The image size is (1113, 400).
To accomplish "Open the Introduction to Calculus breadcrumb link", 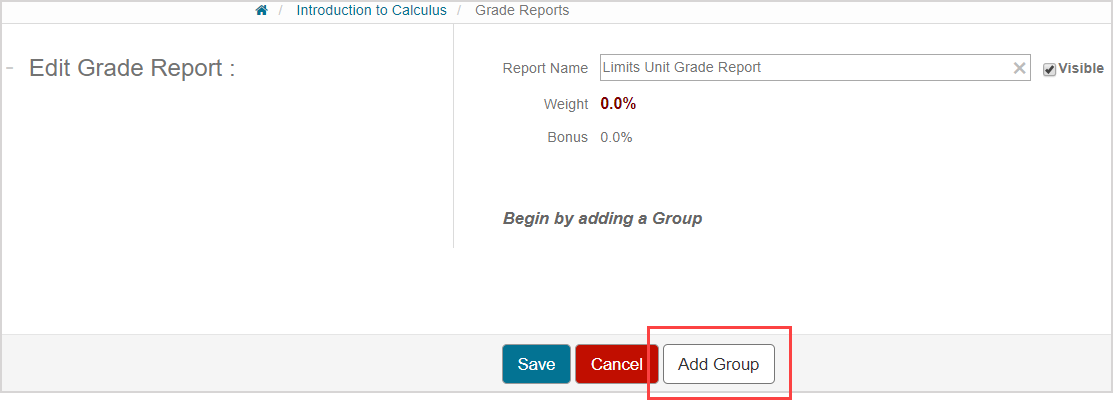I will point(371,11).
